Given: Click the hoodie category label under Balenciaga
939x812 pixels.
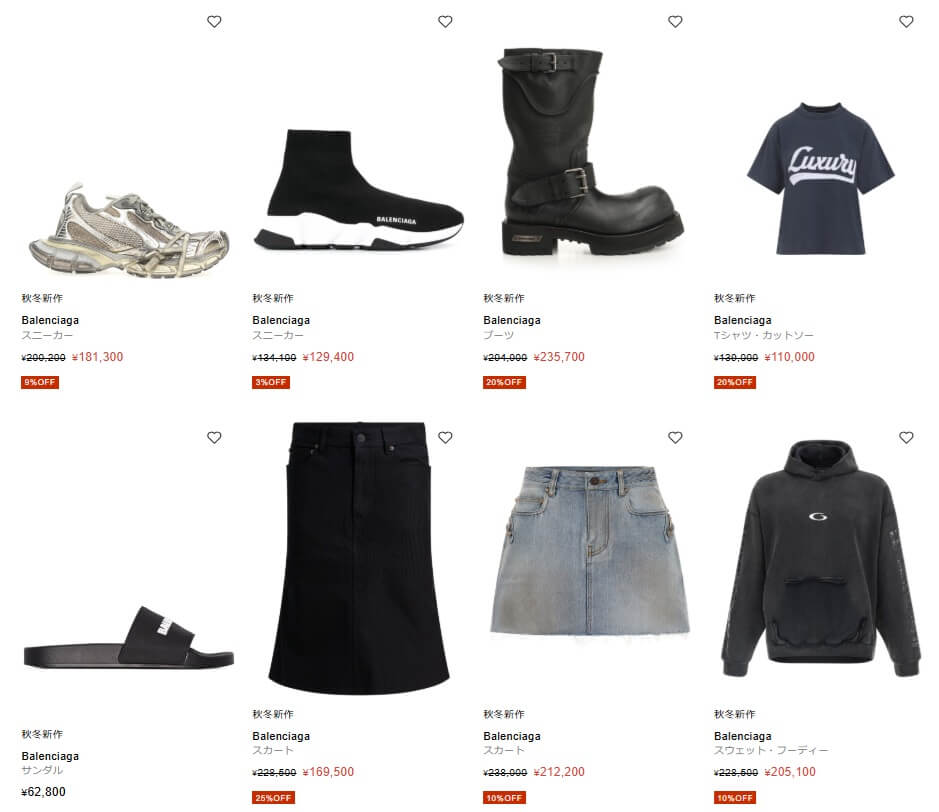Looking at the screenshot, I should 771,750.
